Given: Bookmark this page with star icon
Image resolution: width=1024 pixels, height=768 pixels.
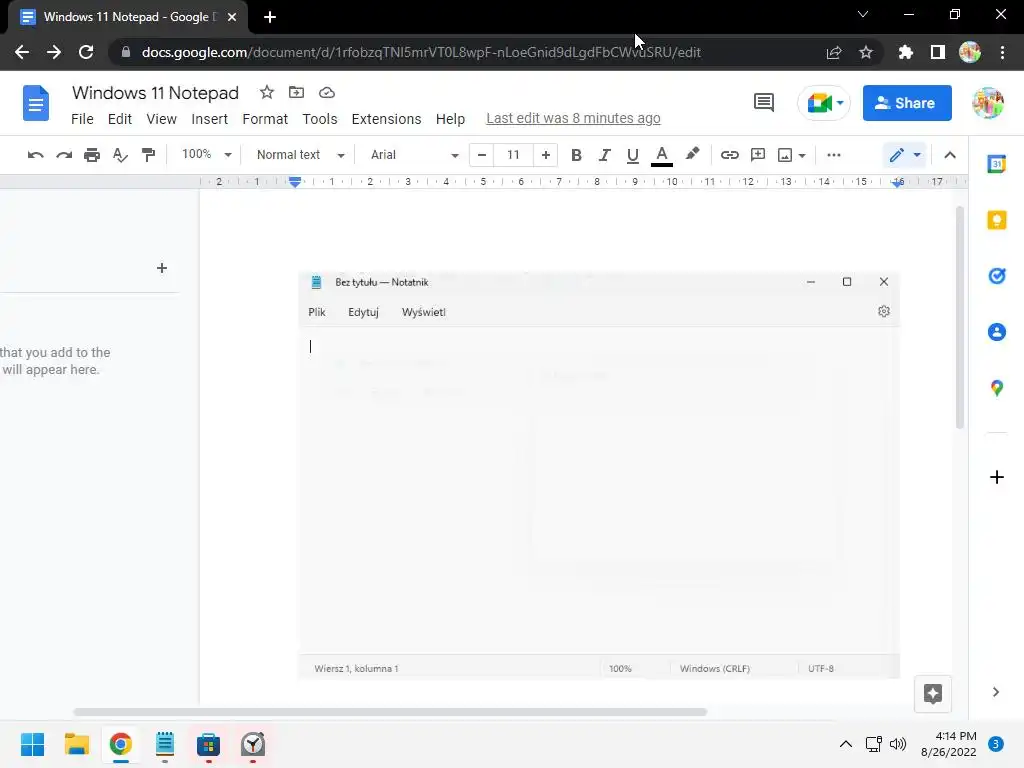Looking at the screenshot, I should (x=865, y=52).
